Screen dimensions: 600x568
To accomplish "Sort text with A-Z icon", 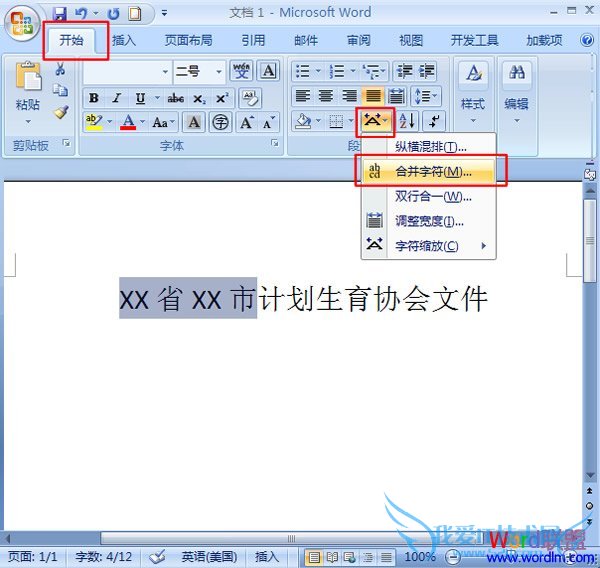I will (407, 122).
